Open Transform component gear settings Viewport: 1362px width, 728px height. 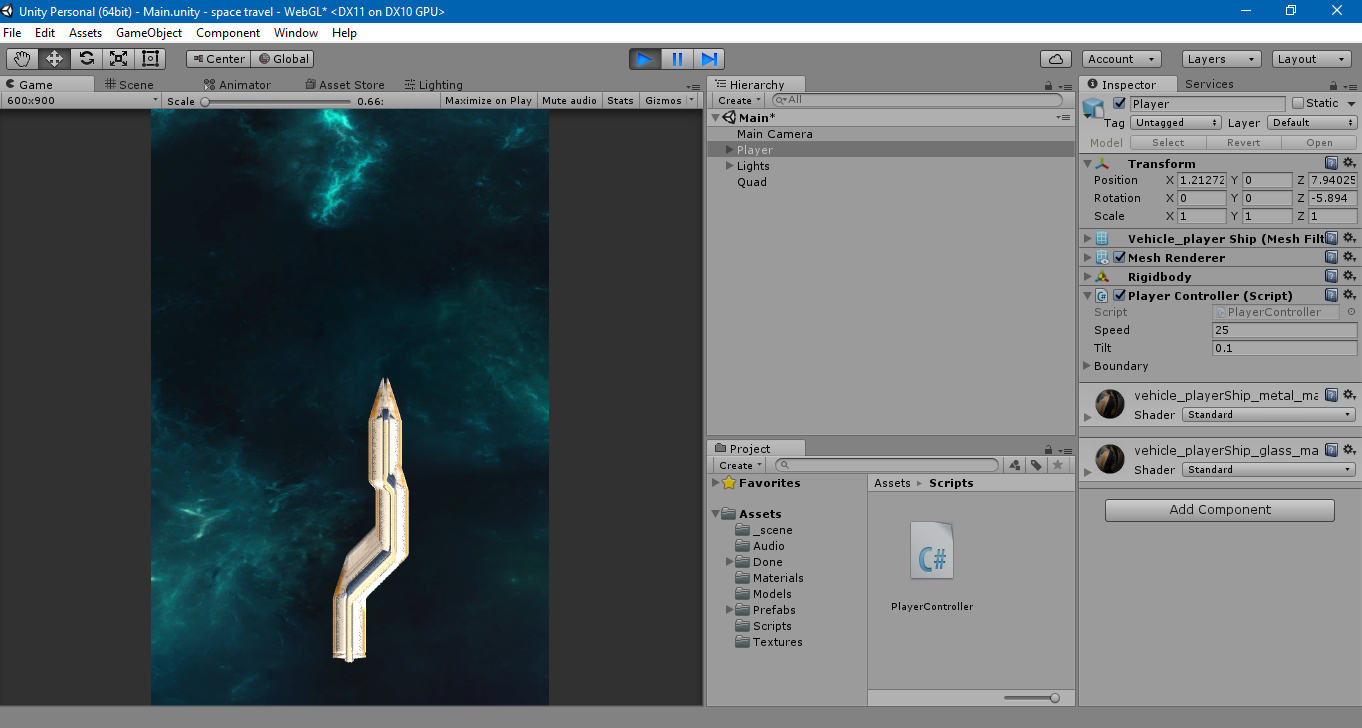coord(1349,163)
